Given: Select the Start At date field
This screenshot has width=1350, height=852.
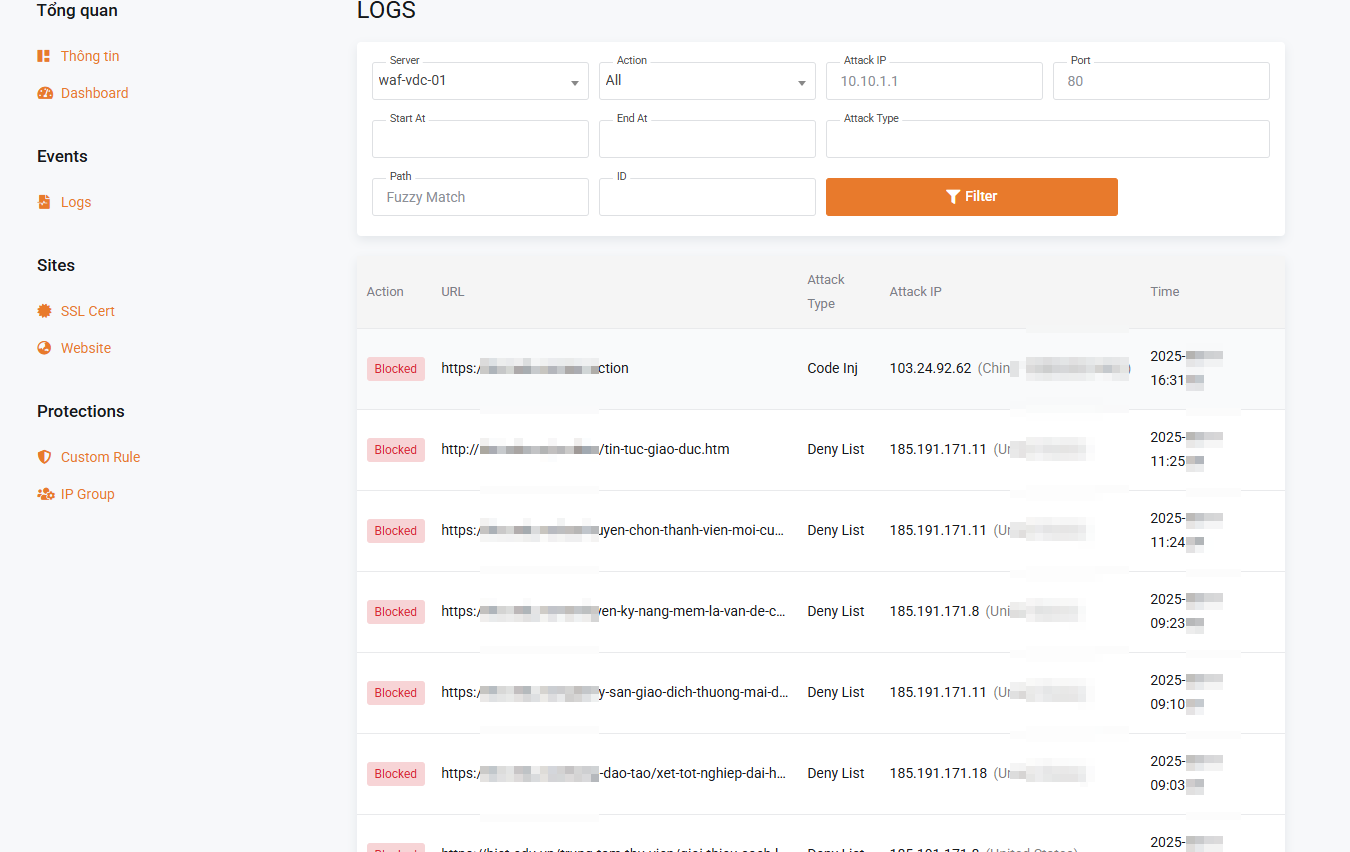Looking at the screenshot, I should click(x=480, y=139).
